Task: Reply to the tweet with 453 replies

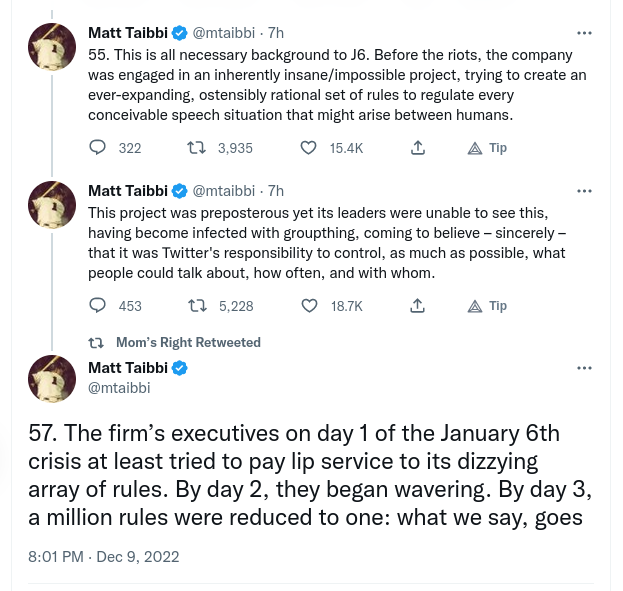Action: (x=98, y=306)
